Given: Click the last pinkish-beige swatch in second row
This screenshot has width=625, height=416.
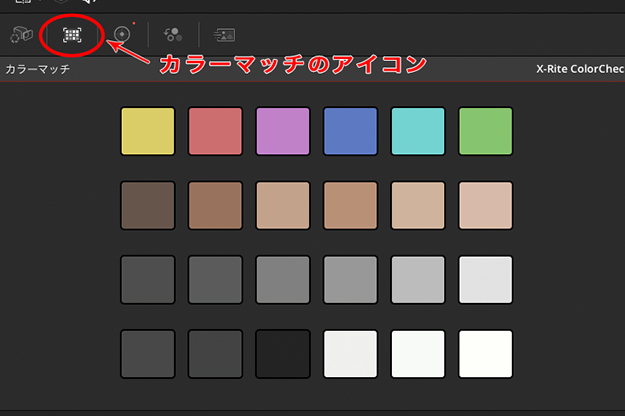Looking at the screenshot, I should click(485, 205).
